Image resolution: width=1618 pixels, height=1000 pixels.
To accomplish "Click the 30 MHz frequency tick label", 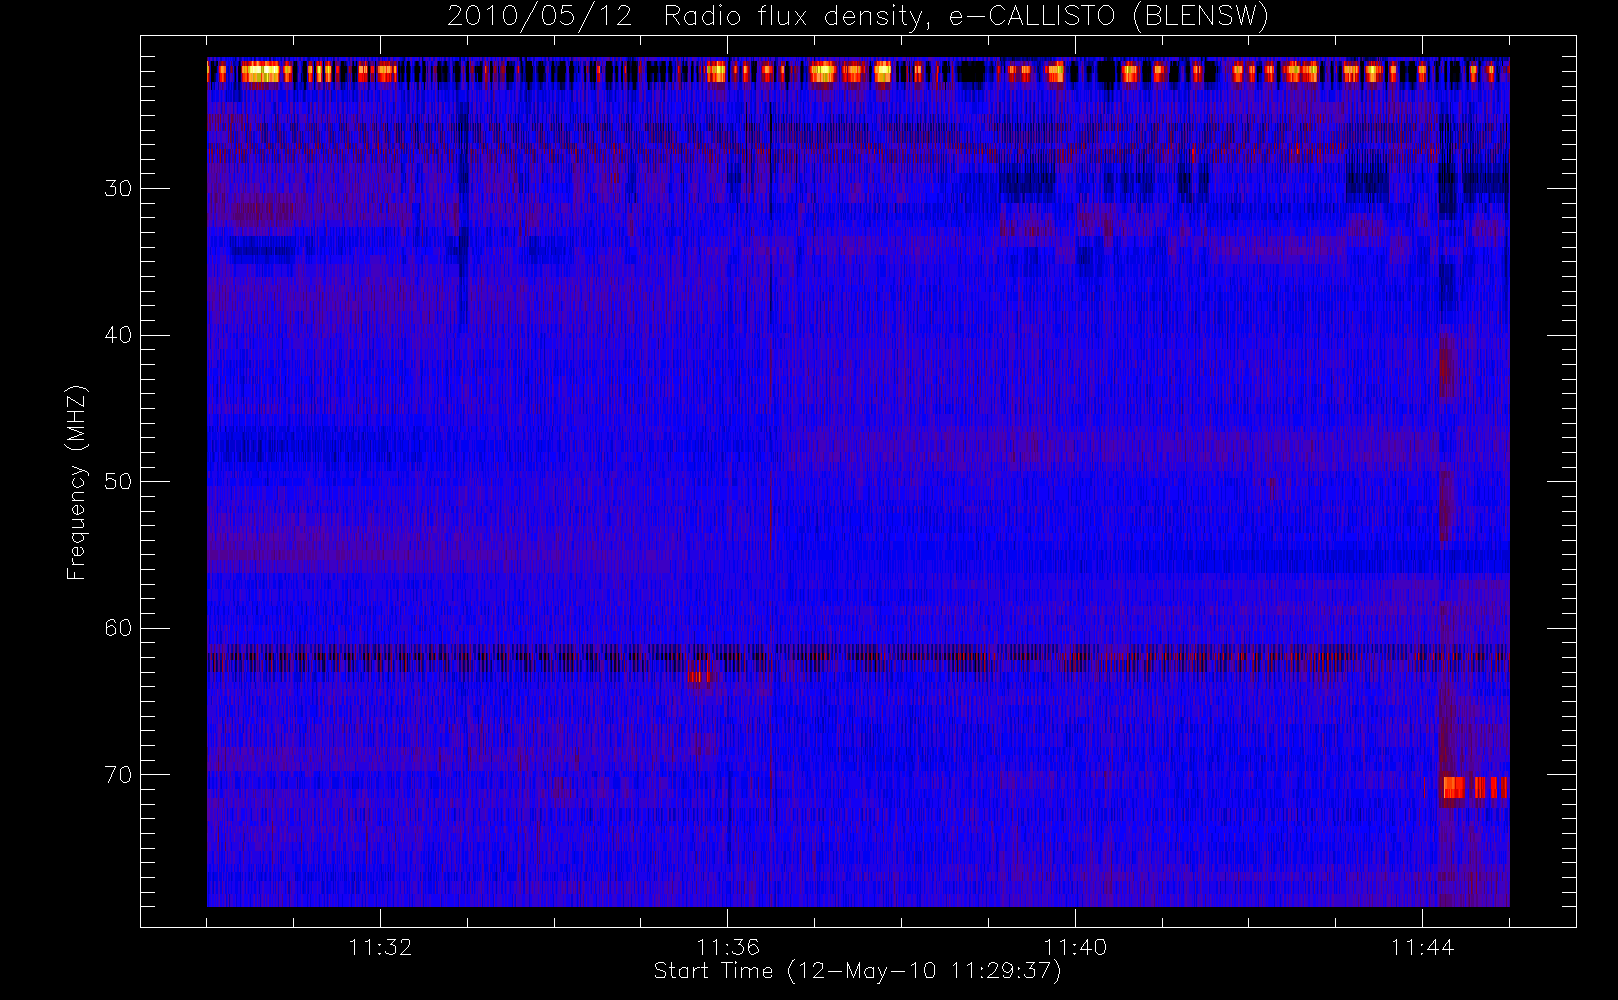I will click(118, 188).
